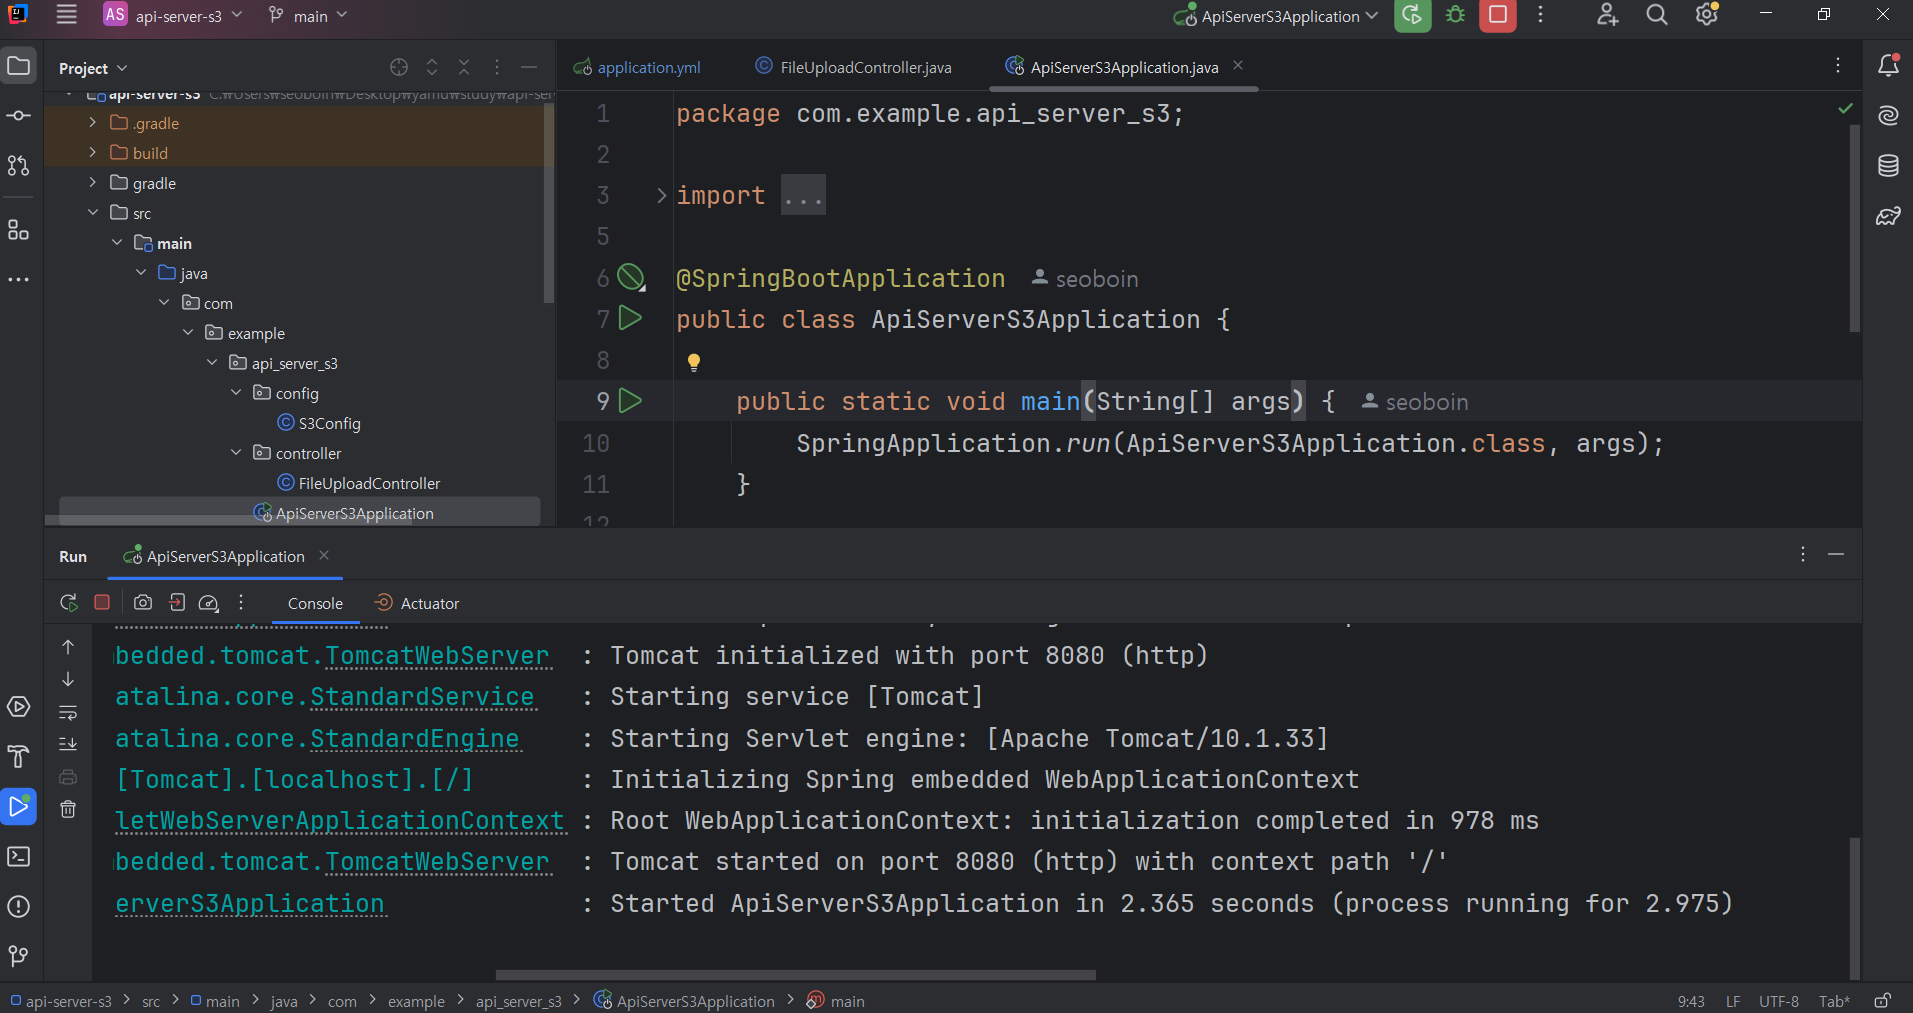This screenshot has width=1913, height=1013.
Task: Expand the build folder
Action: pos(92,153)
